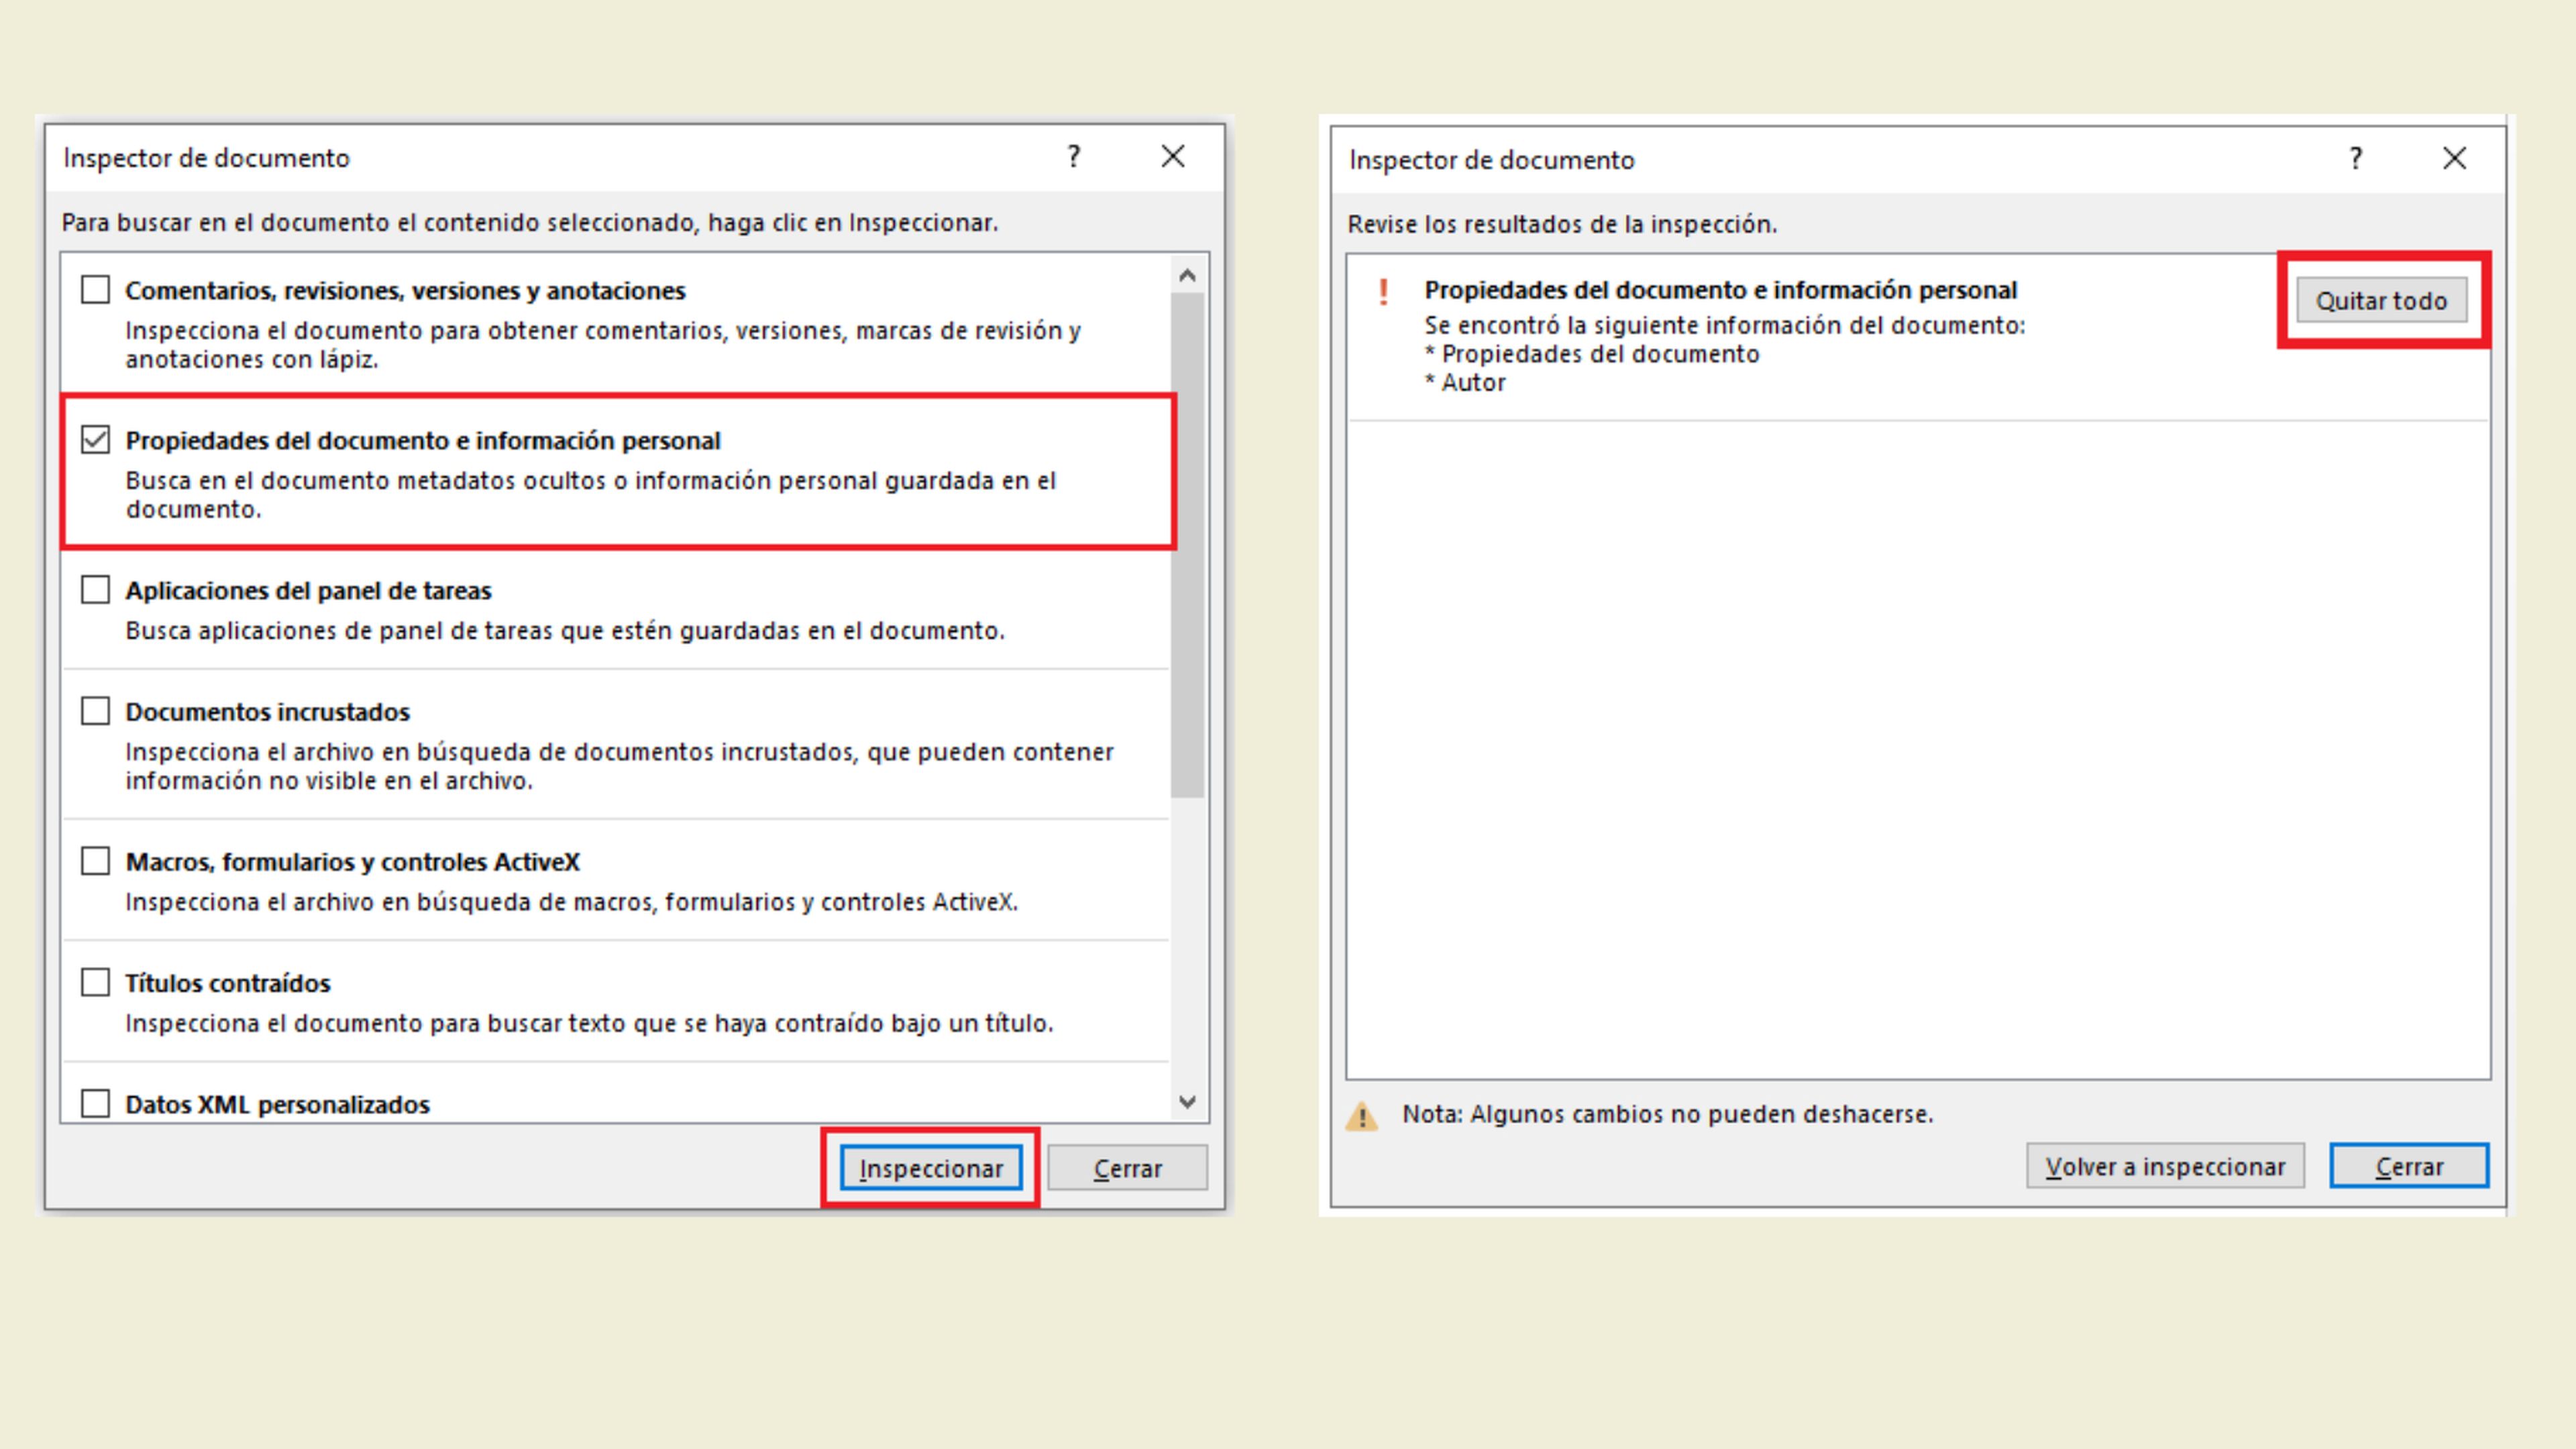Tick the Documentos incrustados checkbox

tap(95, 711)
